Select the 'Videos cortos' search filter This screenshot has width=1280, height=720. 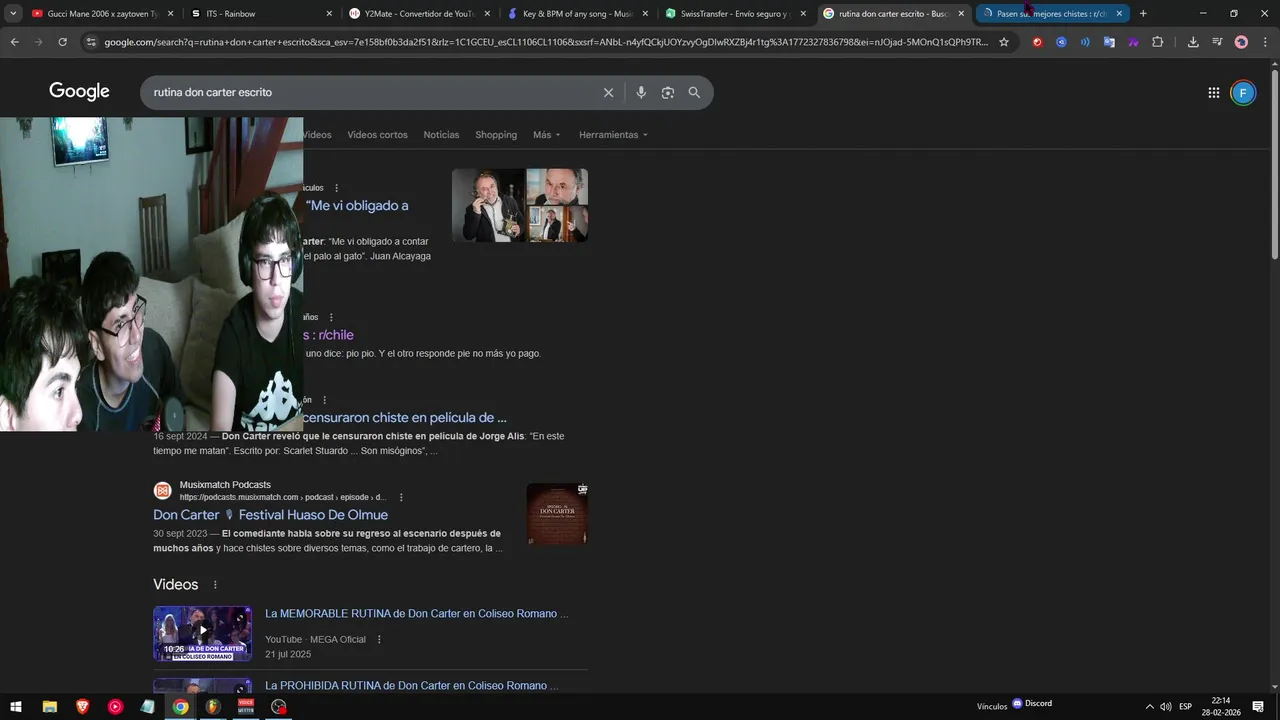(377, 135)
